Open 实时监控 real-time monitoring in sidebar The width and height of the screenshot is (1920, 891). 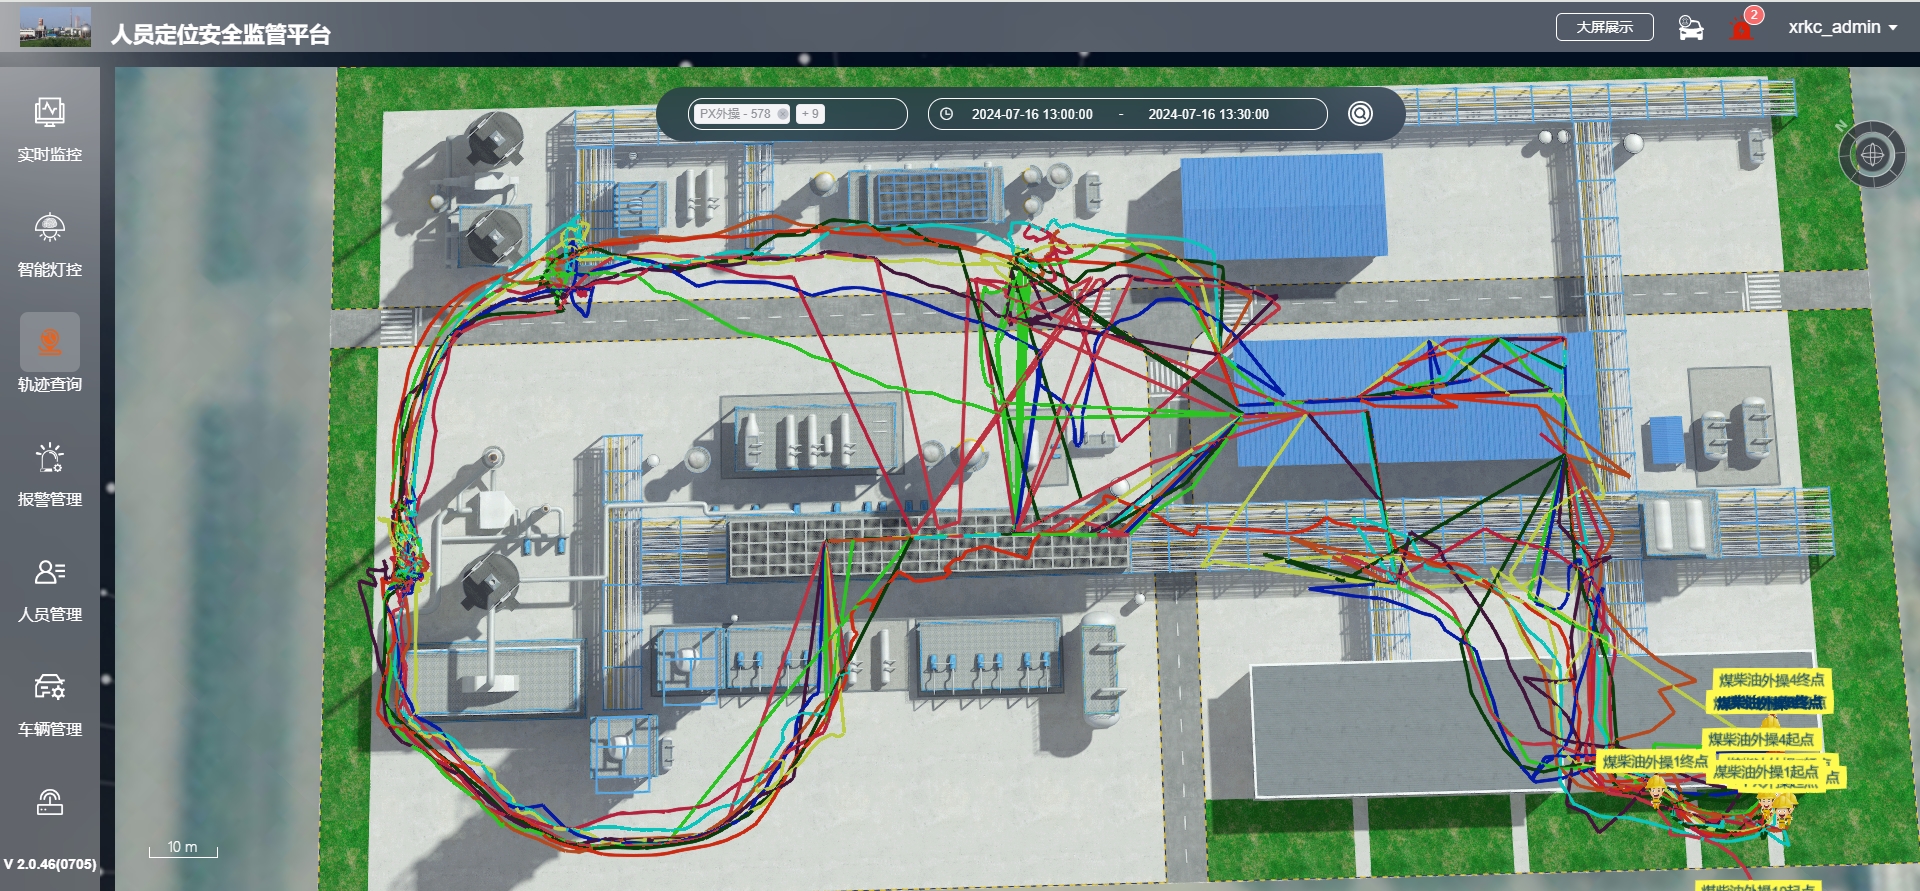49,129
